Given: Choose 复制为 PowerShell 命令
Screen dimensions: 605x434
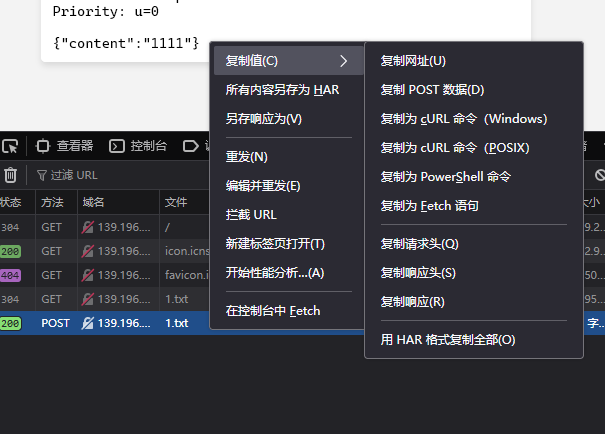Looking at the screenshot, I should pyautogui.click(x=474, y=177).
